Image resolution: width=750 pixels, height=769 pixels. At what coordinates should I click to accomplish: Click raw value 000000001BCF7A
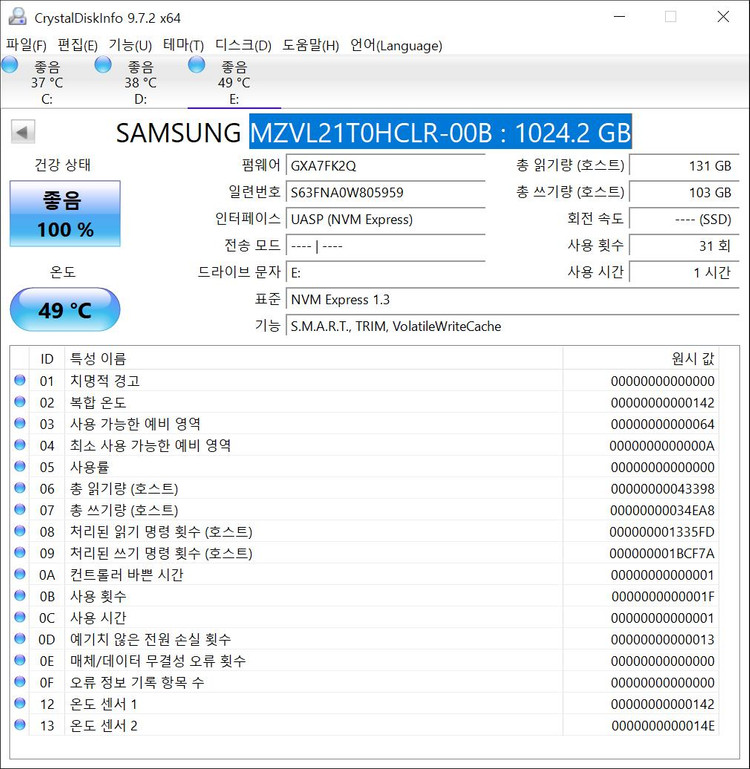pyautogui.click(x=662, y=553)
